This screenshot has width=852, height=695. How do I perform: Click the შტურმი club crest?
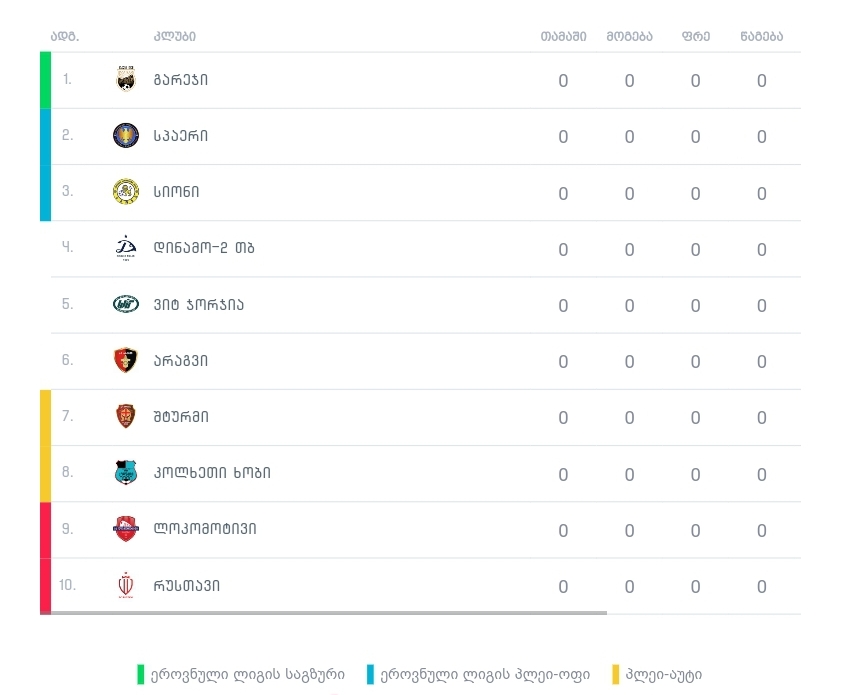126,416
